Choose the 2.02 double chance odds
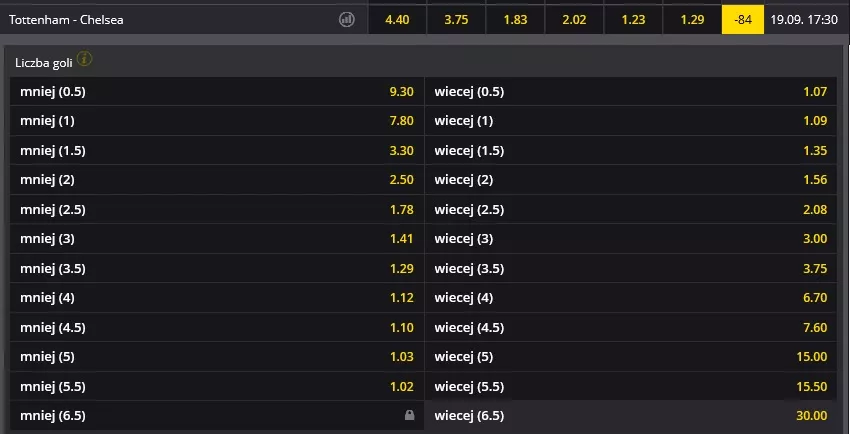The image size is (850, 434). click(x=575, y=20)
